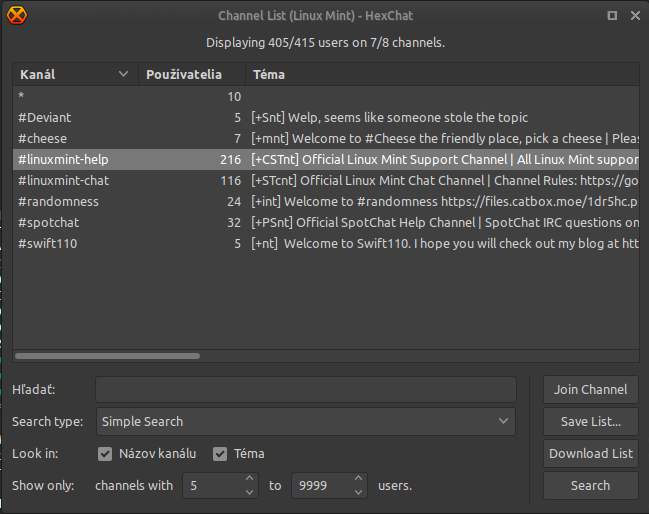
Task: Focus the Hľadať search text field
Action: point(306,390)
